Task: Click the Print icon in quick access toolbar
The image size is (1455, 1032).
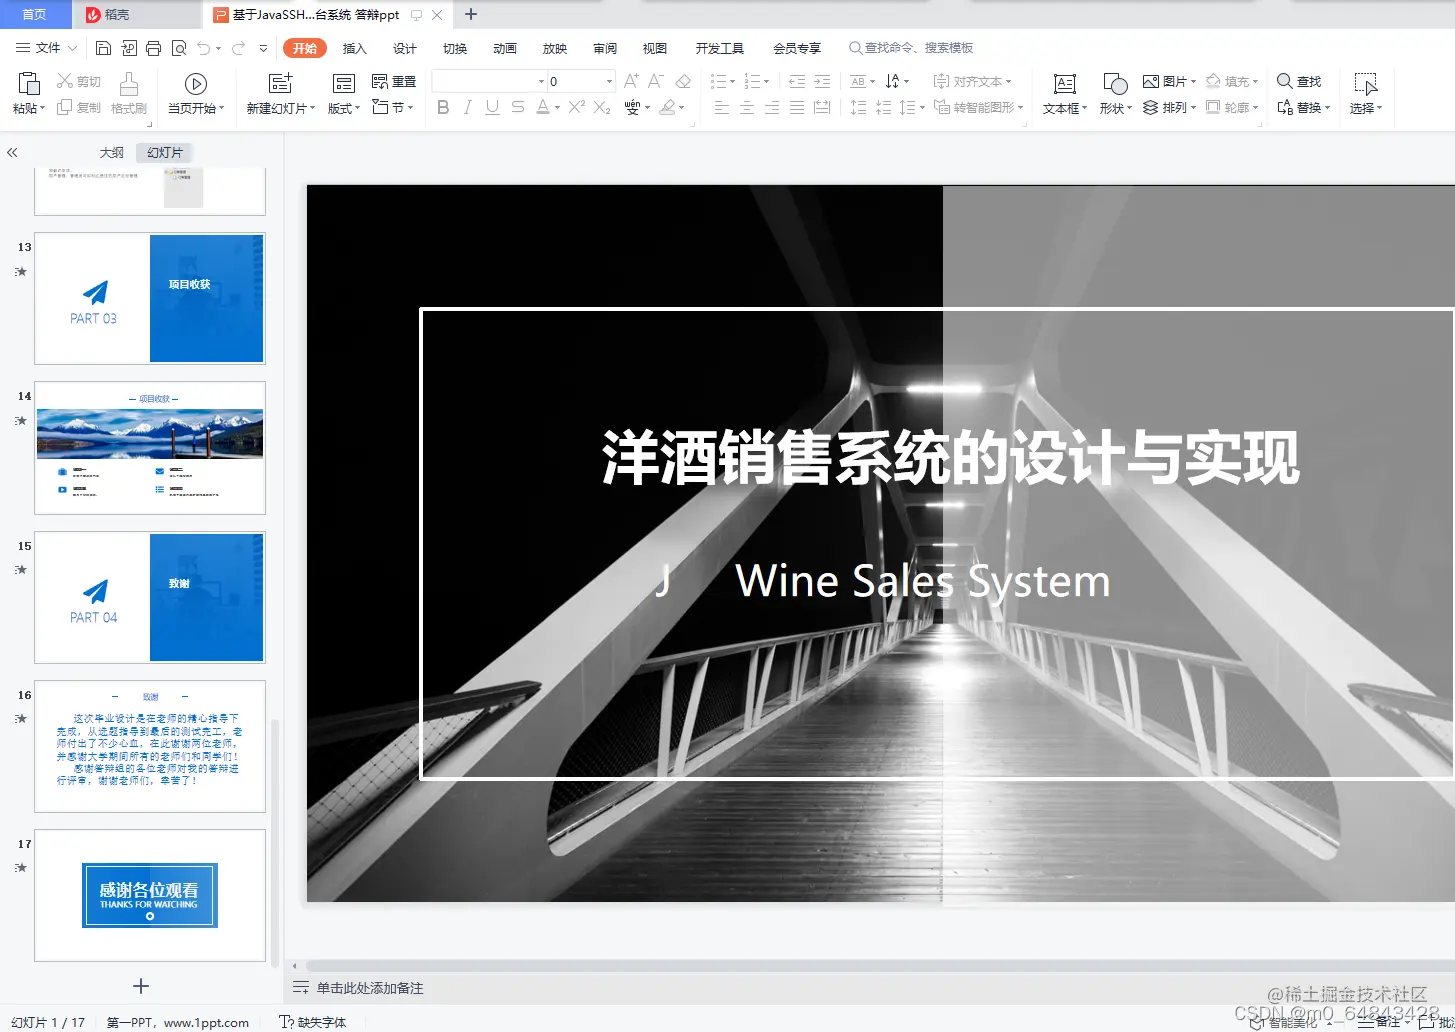Action: coord(153,47)
